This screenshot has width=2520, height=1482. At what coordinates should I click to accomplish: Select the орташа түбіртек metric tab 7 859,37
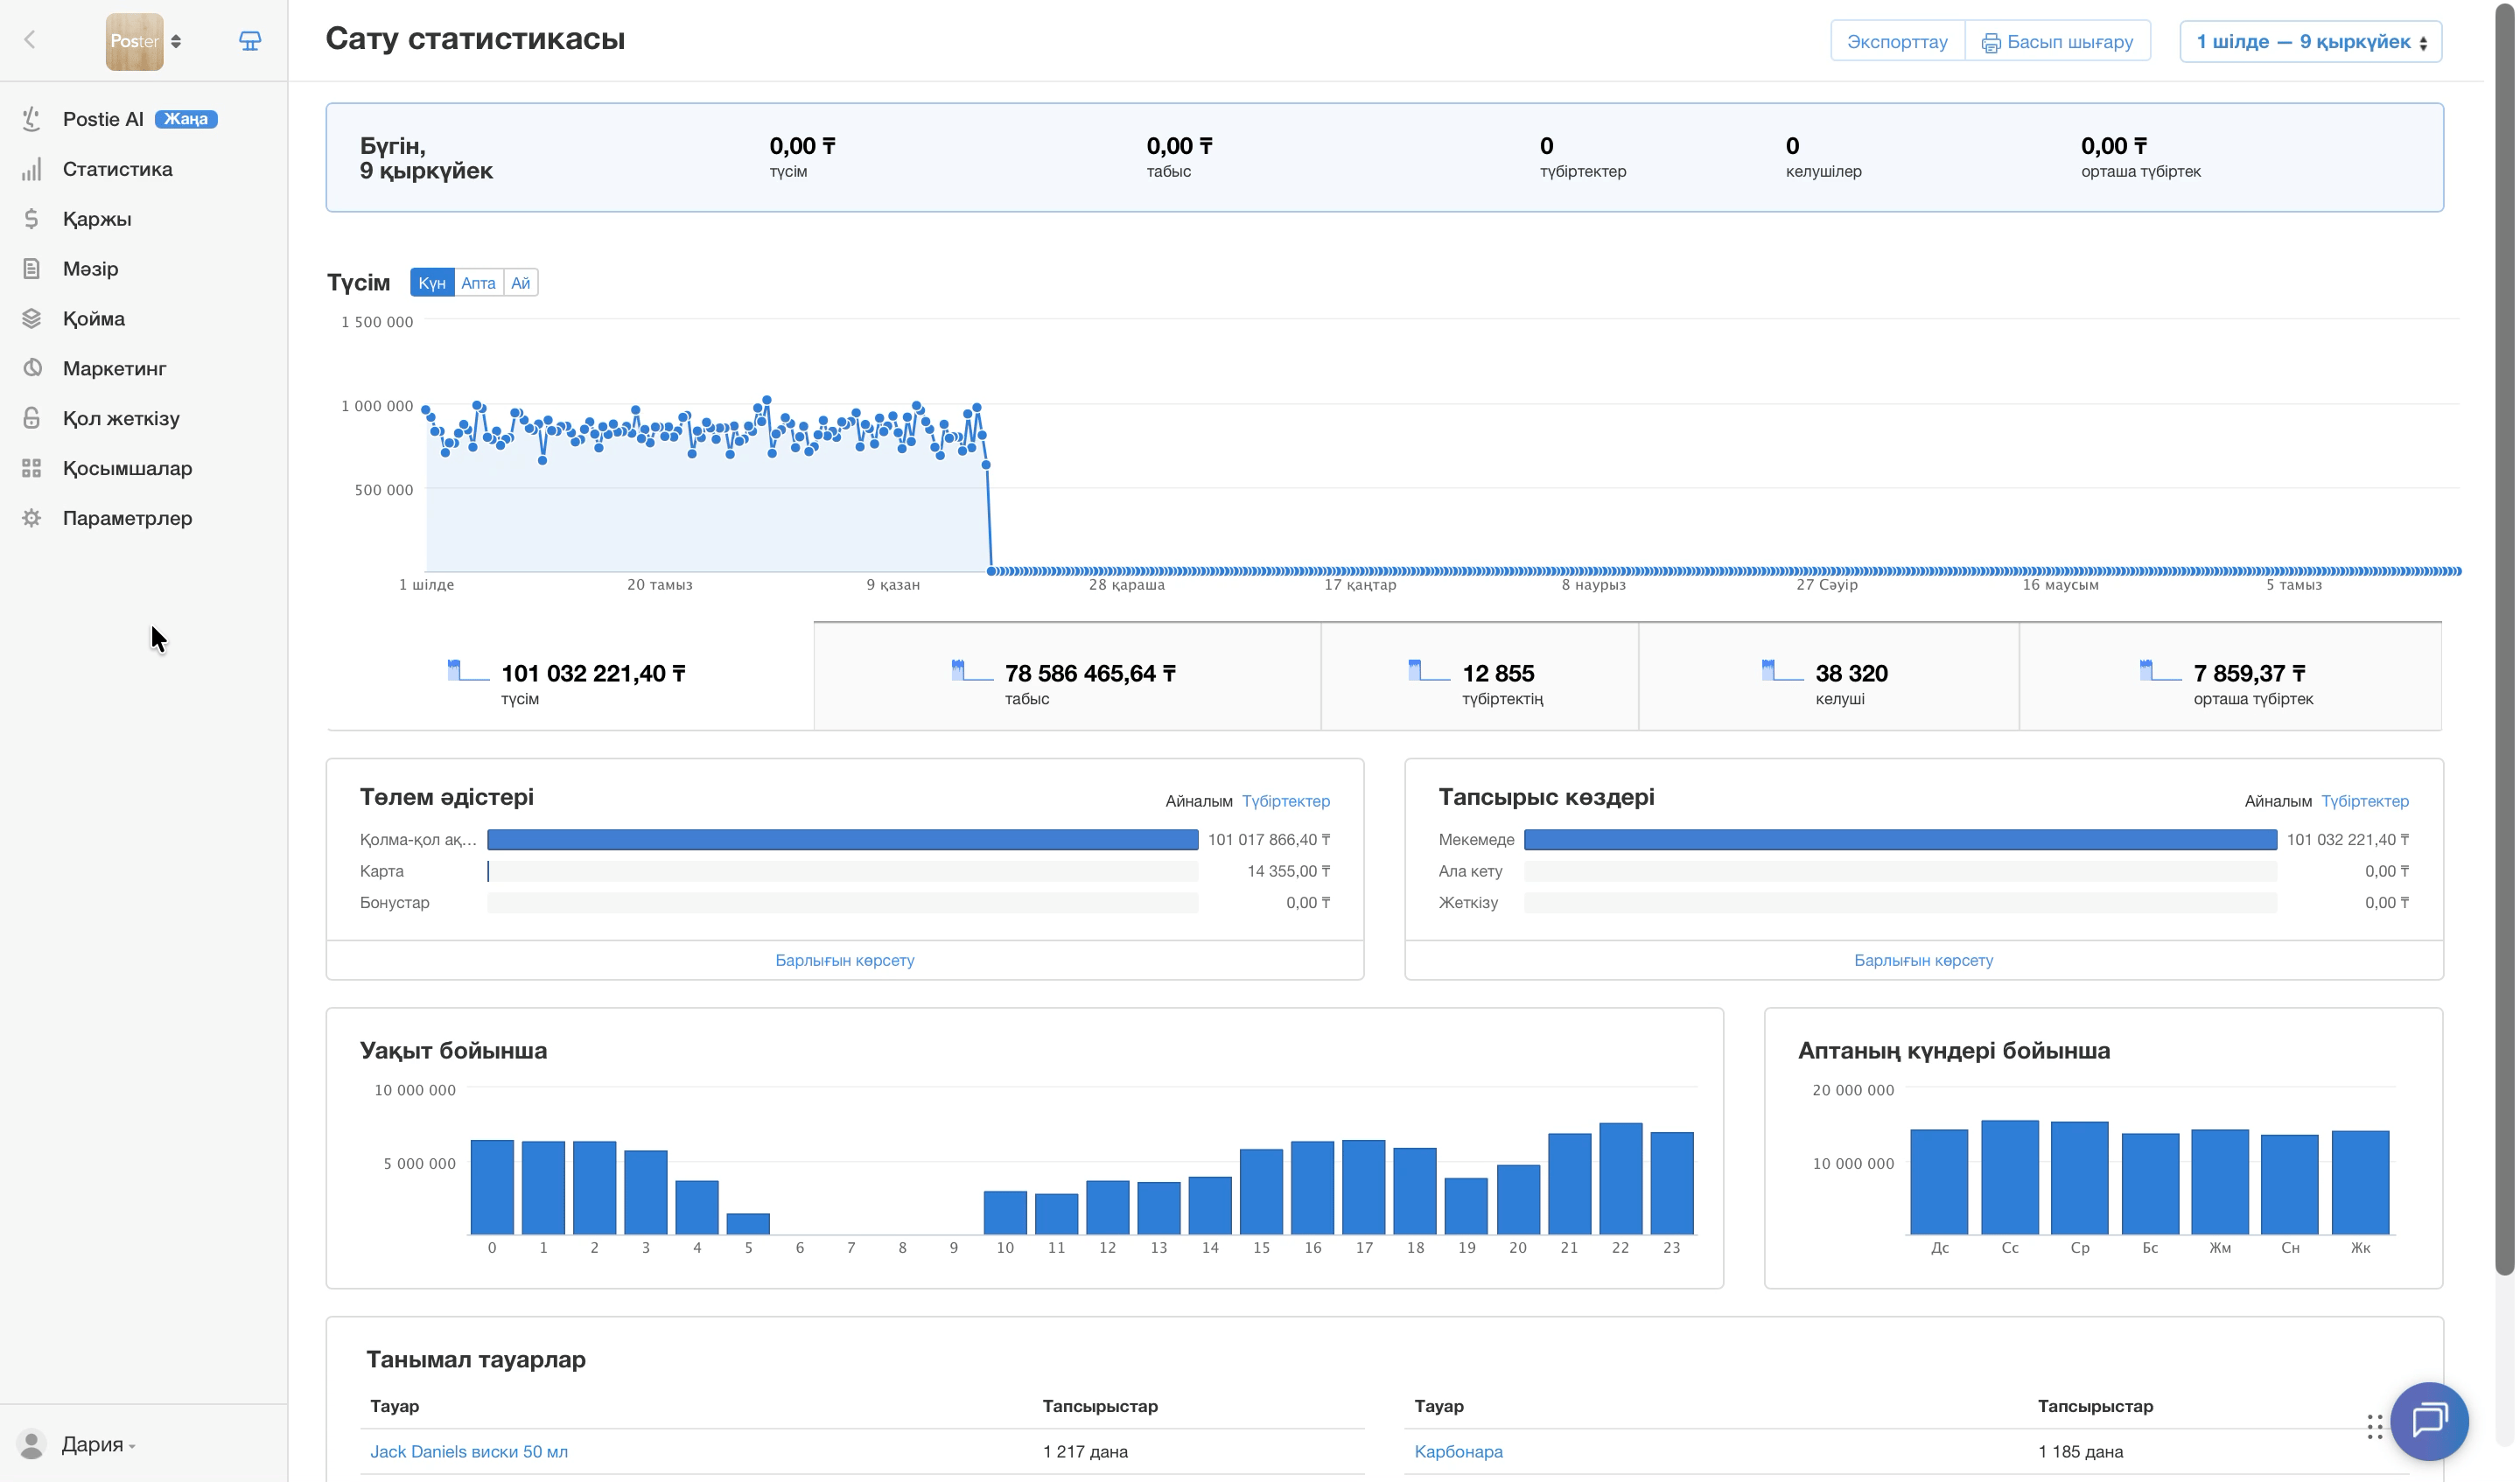click(2230, 677)
